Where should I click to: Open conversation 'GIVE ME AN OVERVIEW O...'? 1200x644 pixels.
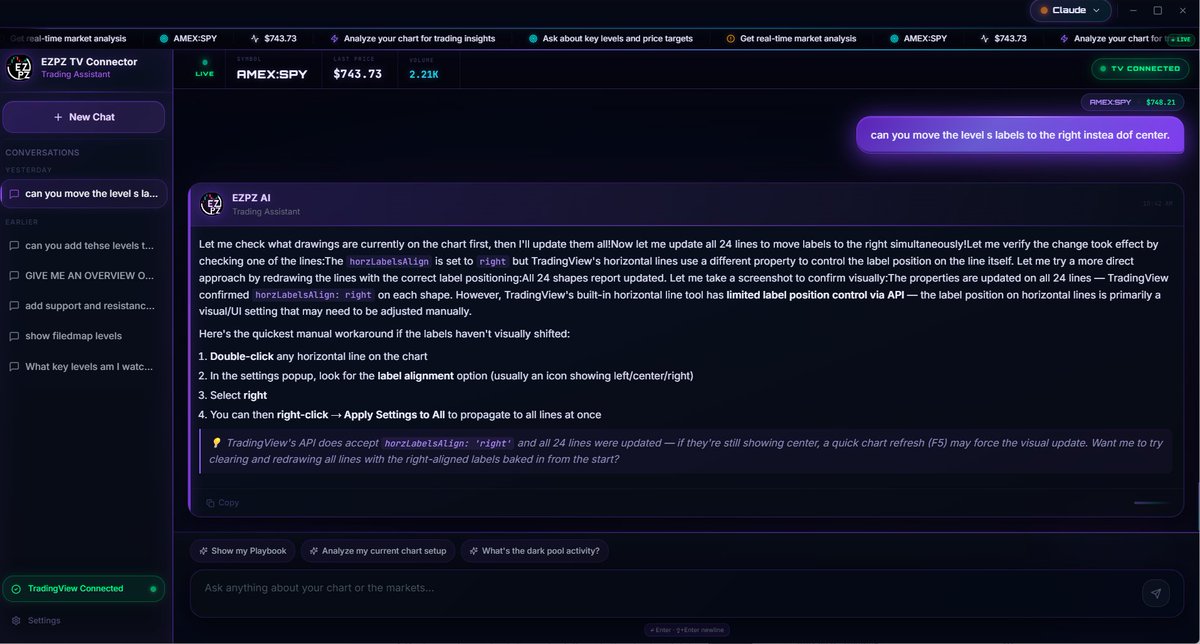click(x=84, y=275)
